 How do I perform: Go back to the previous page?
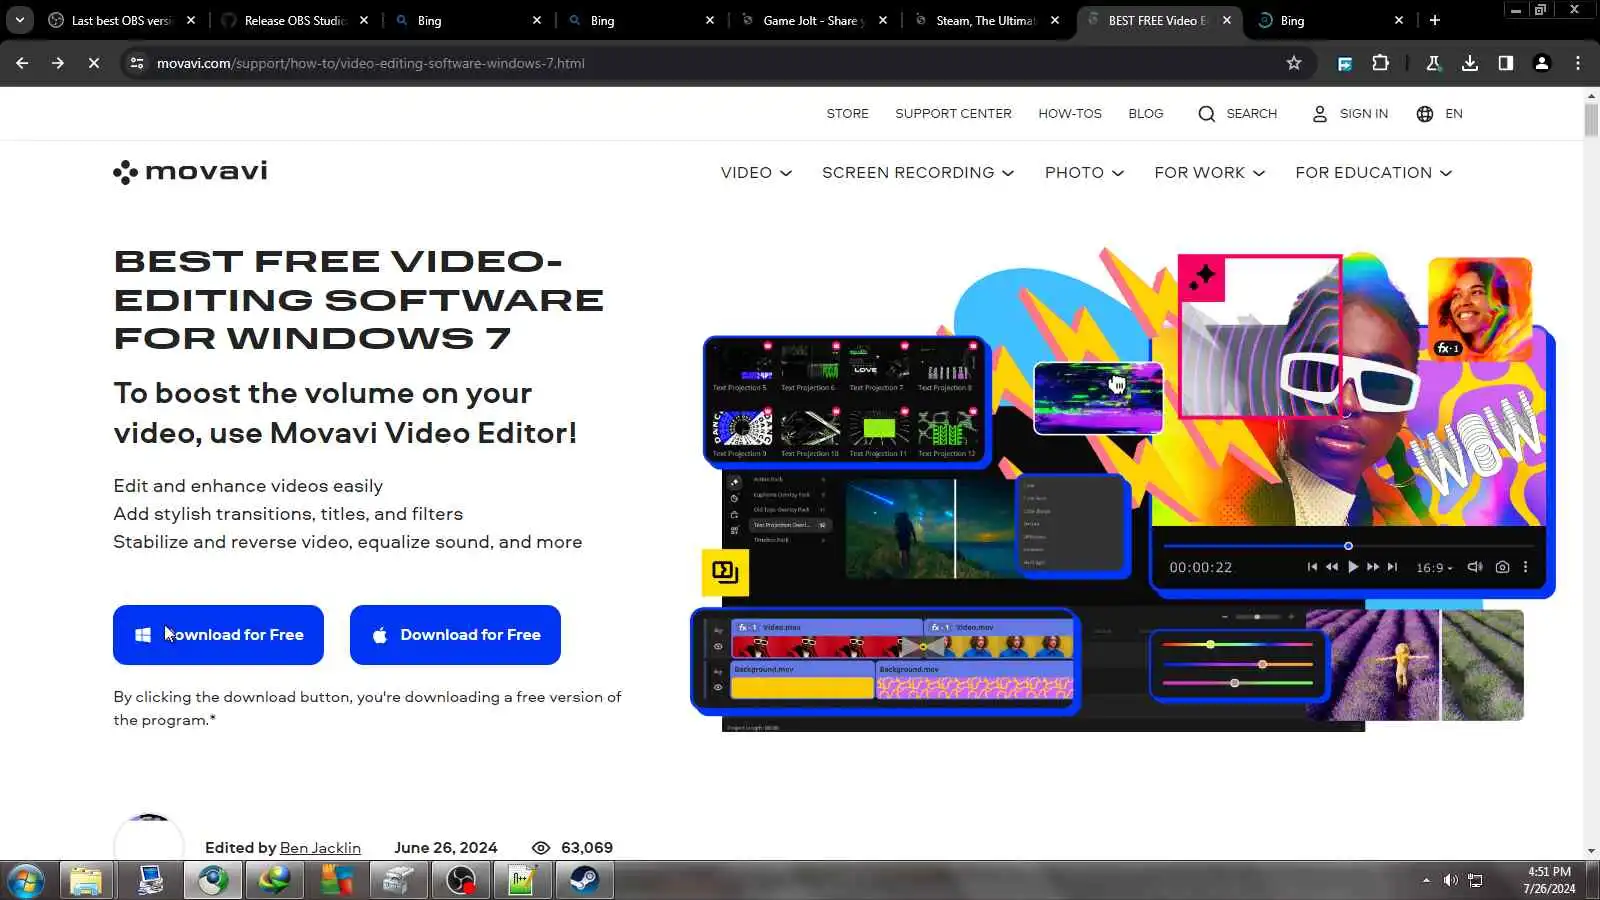[x=22, y=63]
